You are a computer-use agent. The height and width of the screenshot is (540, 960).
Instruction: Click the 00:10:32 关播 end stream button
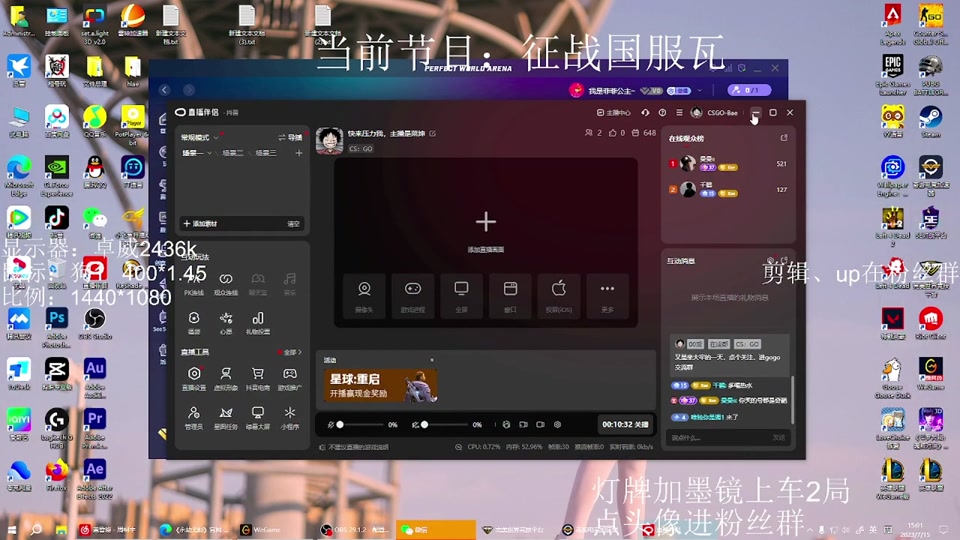624,424
